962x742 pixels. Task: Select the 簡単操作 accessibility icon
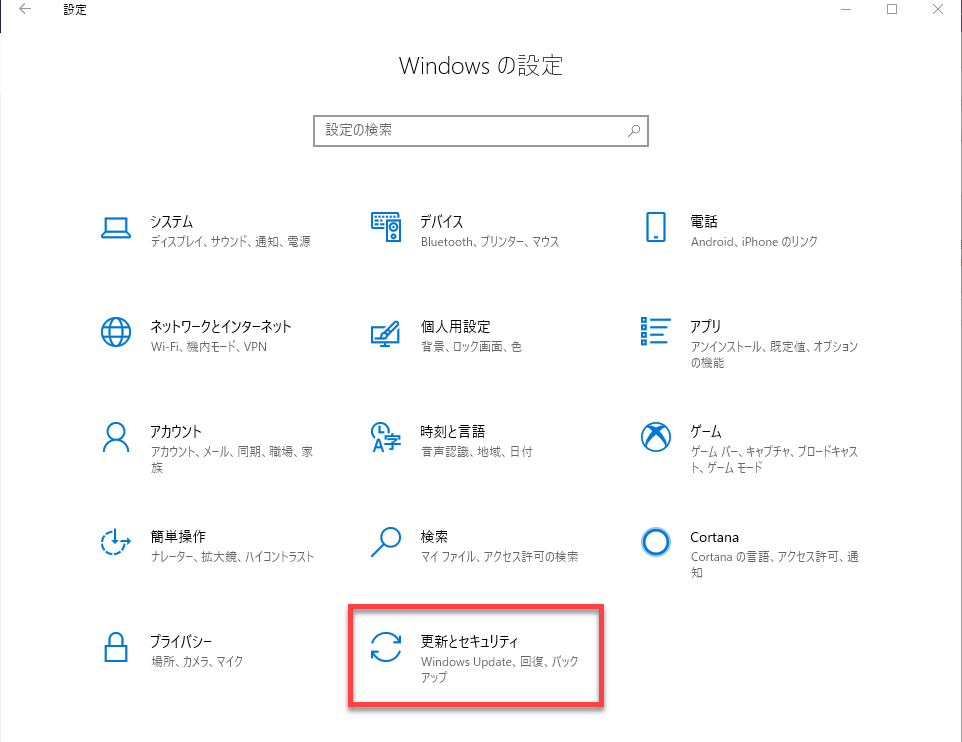pos(116,542)
